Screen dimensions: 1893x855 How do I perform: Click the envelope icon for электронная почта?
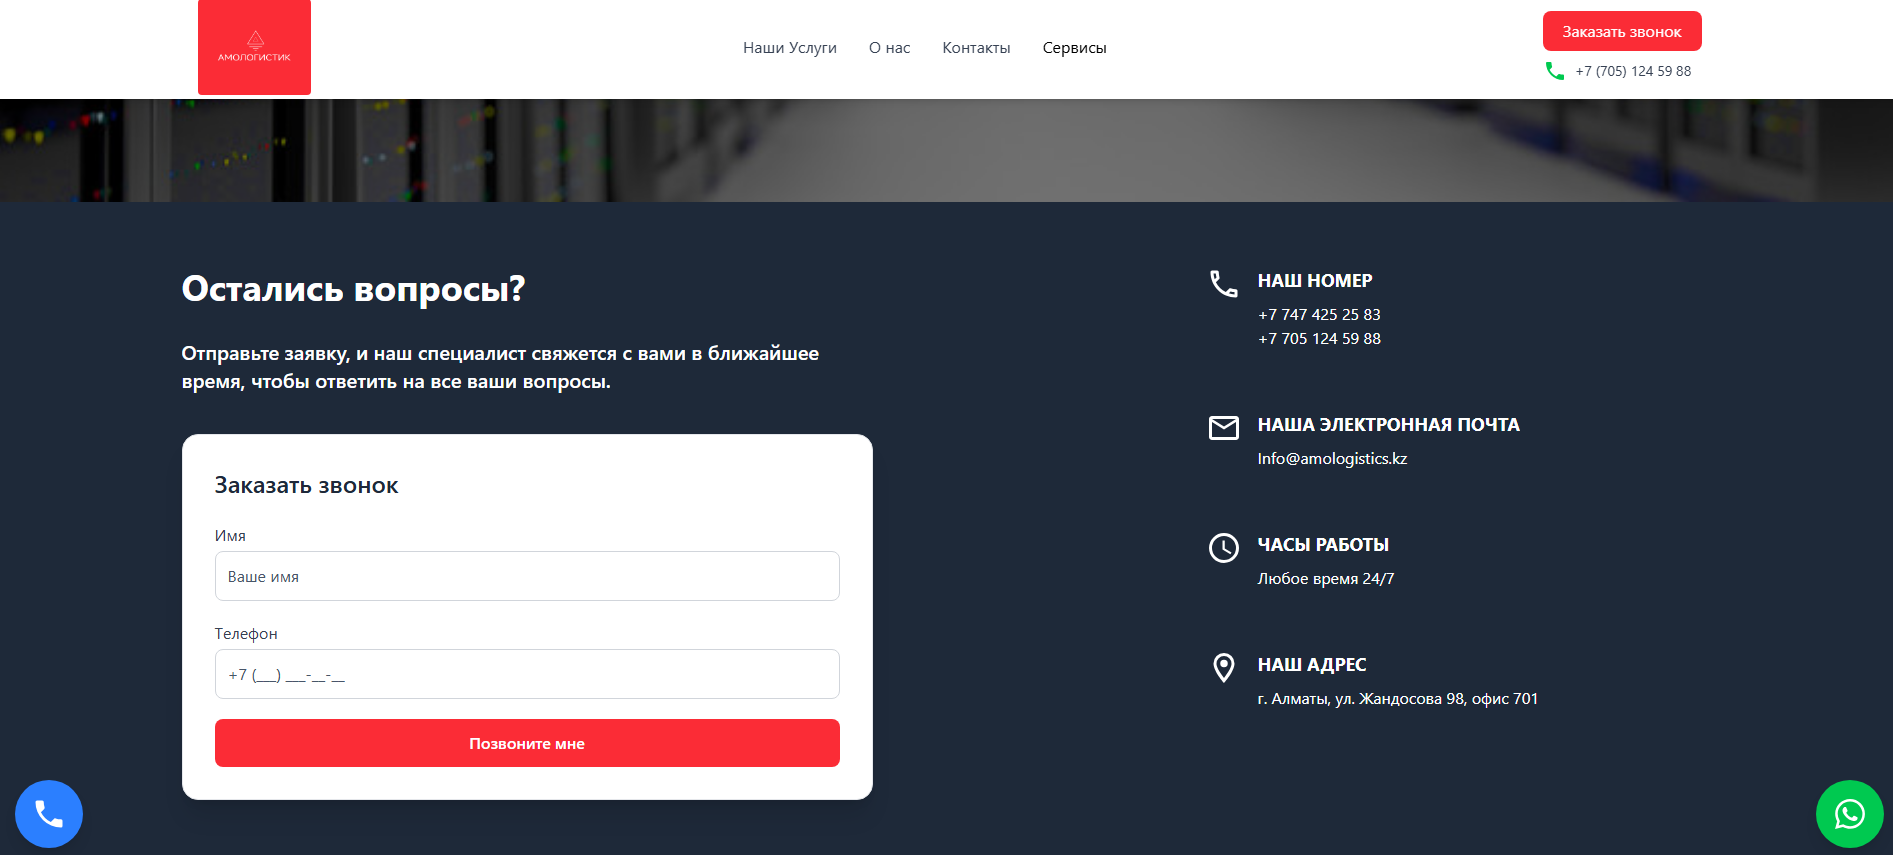coord(1223,428)
